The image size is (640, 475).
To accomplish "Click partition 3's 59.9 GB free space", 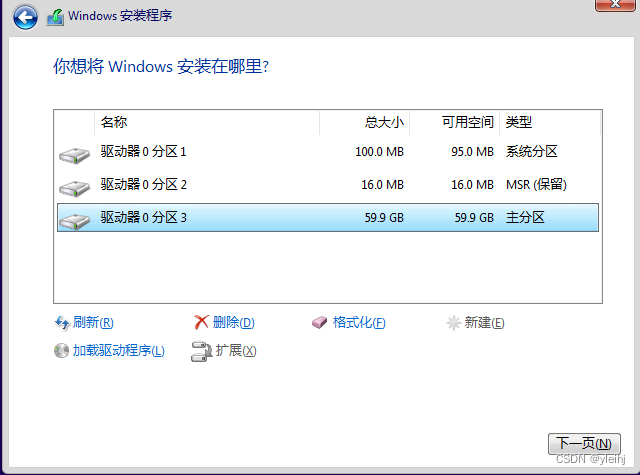I will [x=474, y=218].
